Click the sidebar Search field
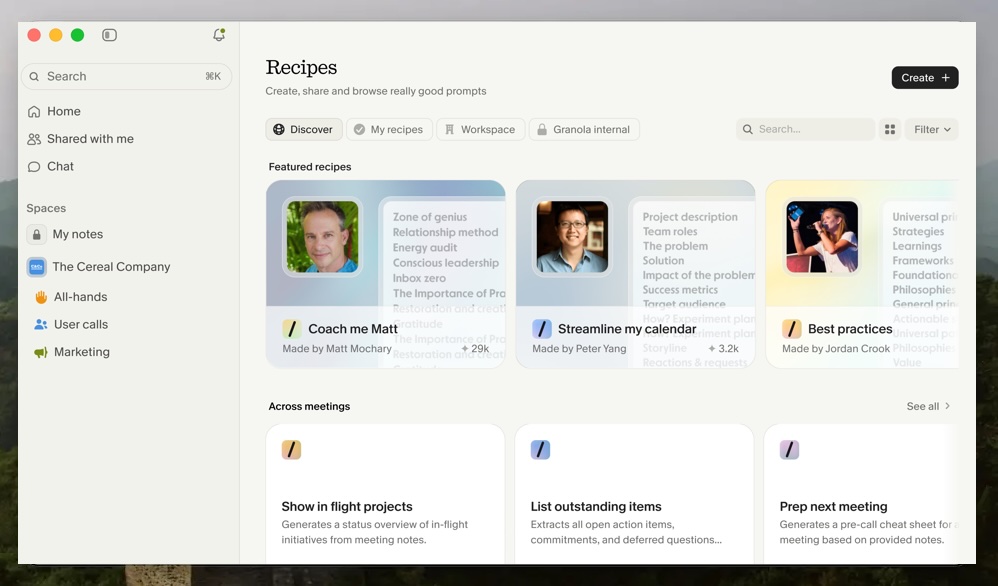 point(127,76)
